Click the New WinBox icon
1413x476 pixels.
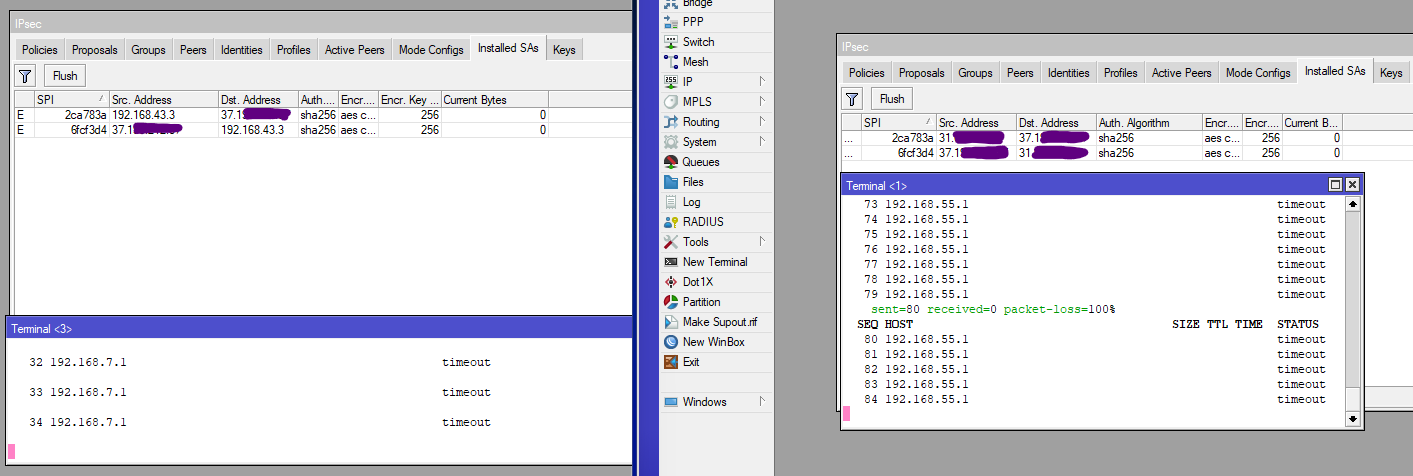coord(671,342)
